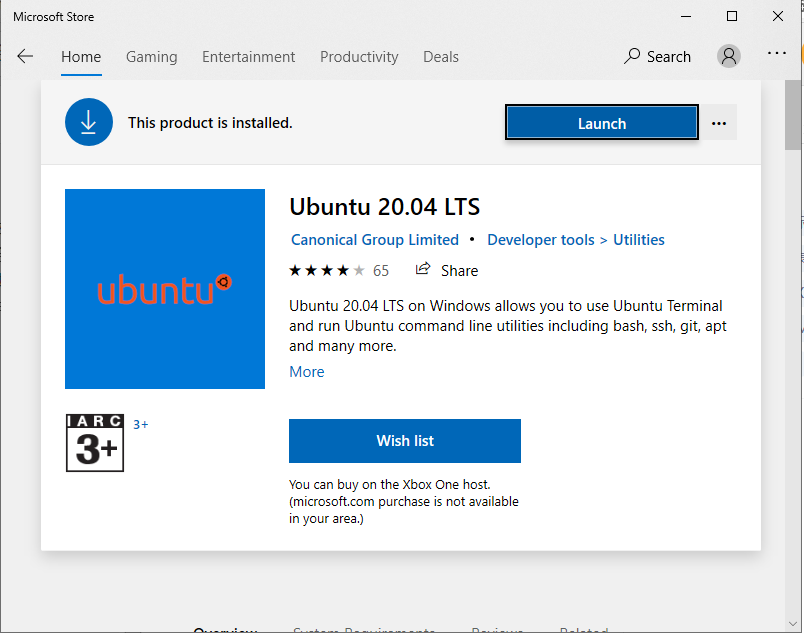
Task: Switch to the Gaming tab
Action: 151,57
